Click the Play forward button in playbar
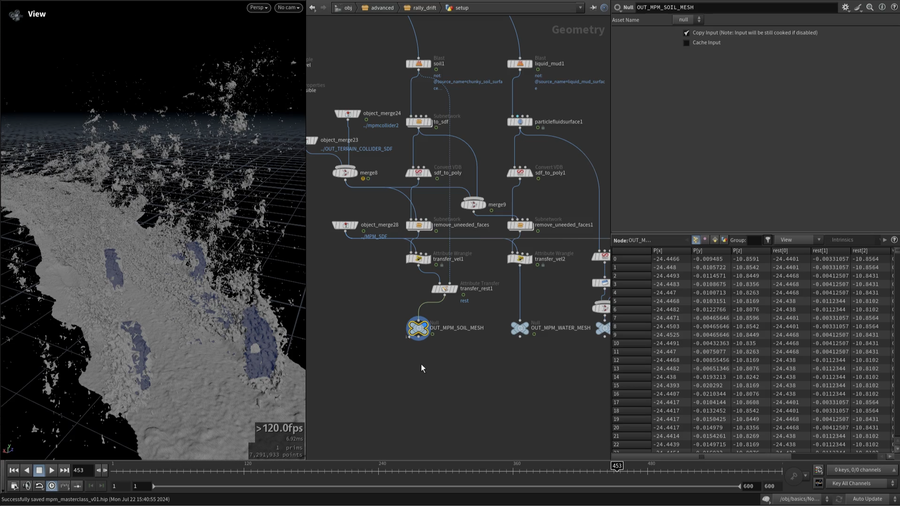This screenshot has height=506, width=900. pyautogui.click(x=51, y=470)
